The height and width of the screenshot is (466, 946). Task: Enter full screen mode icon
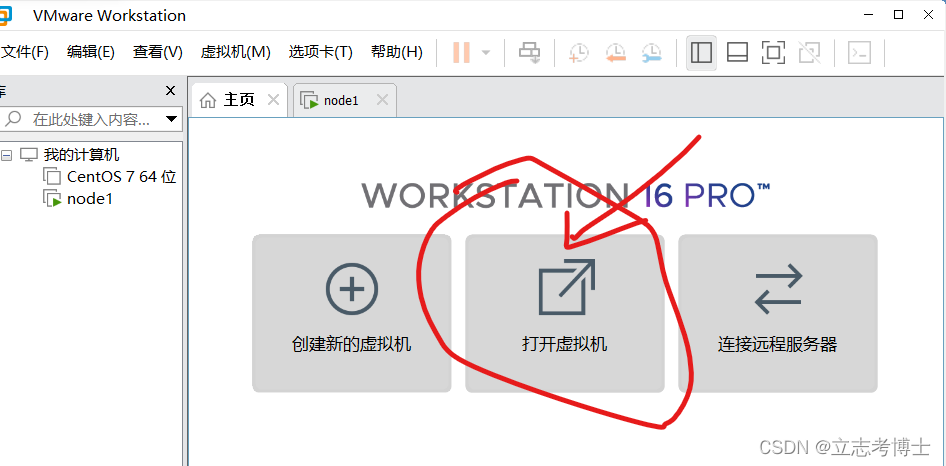(773, 53)
